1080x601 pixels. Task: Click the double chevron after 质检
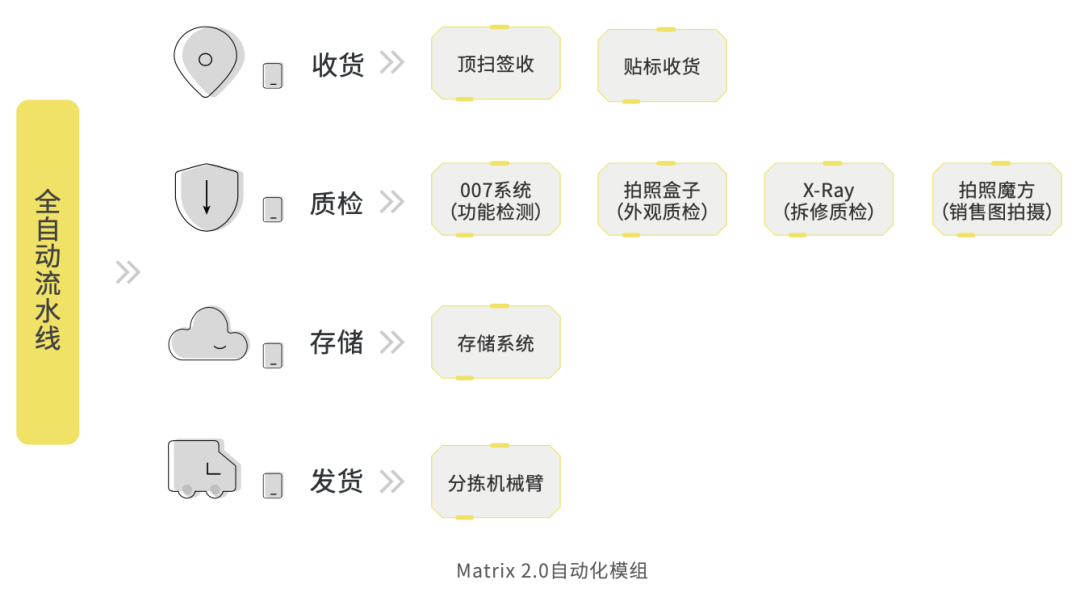[x=393, y=202]
